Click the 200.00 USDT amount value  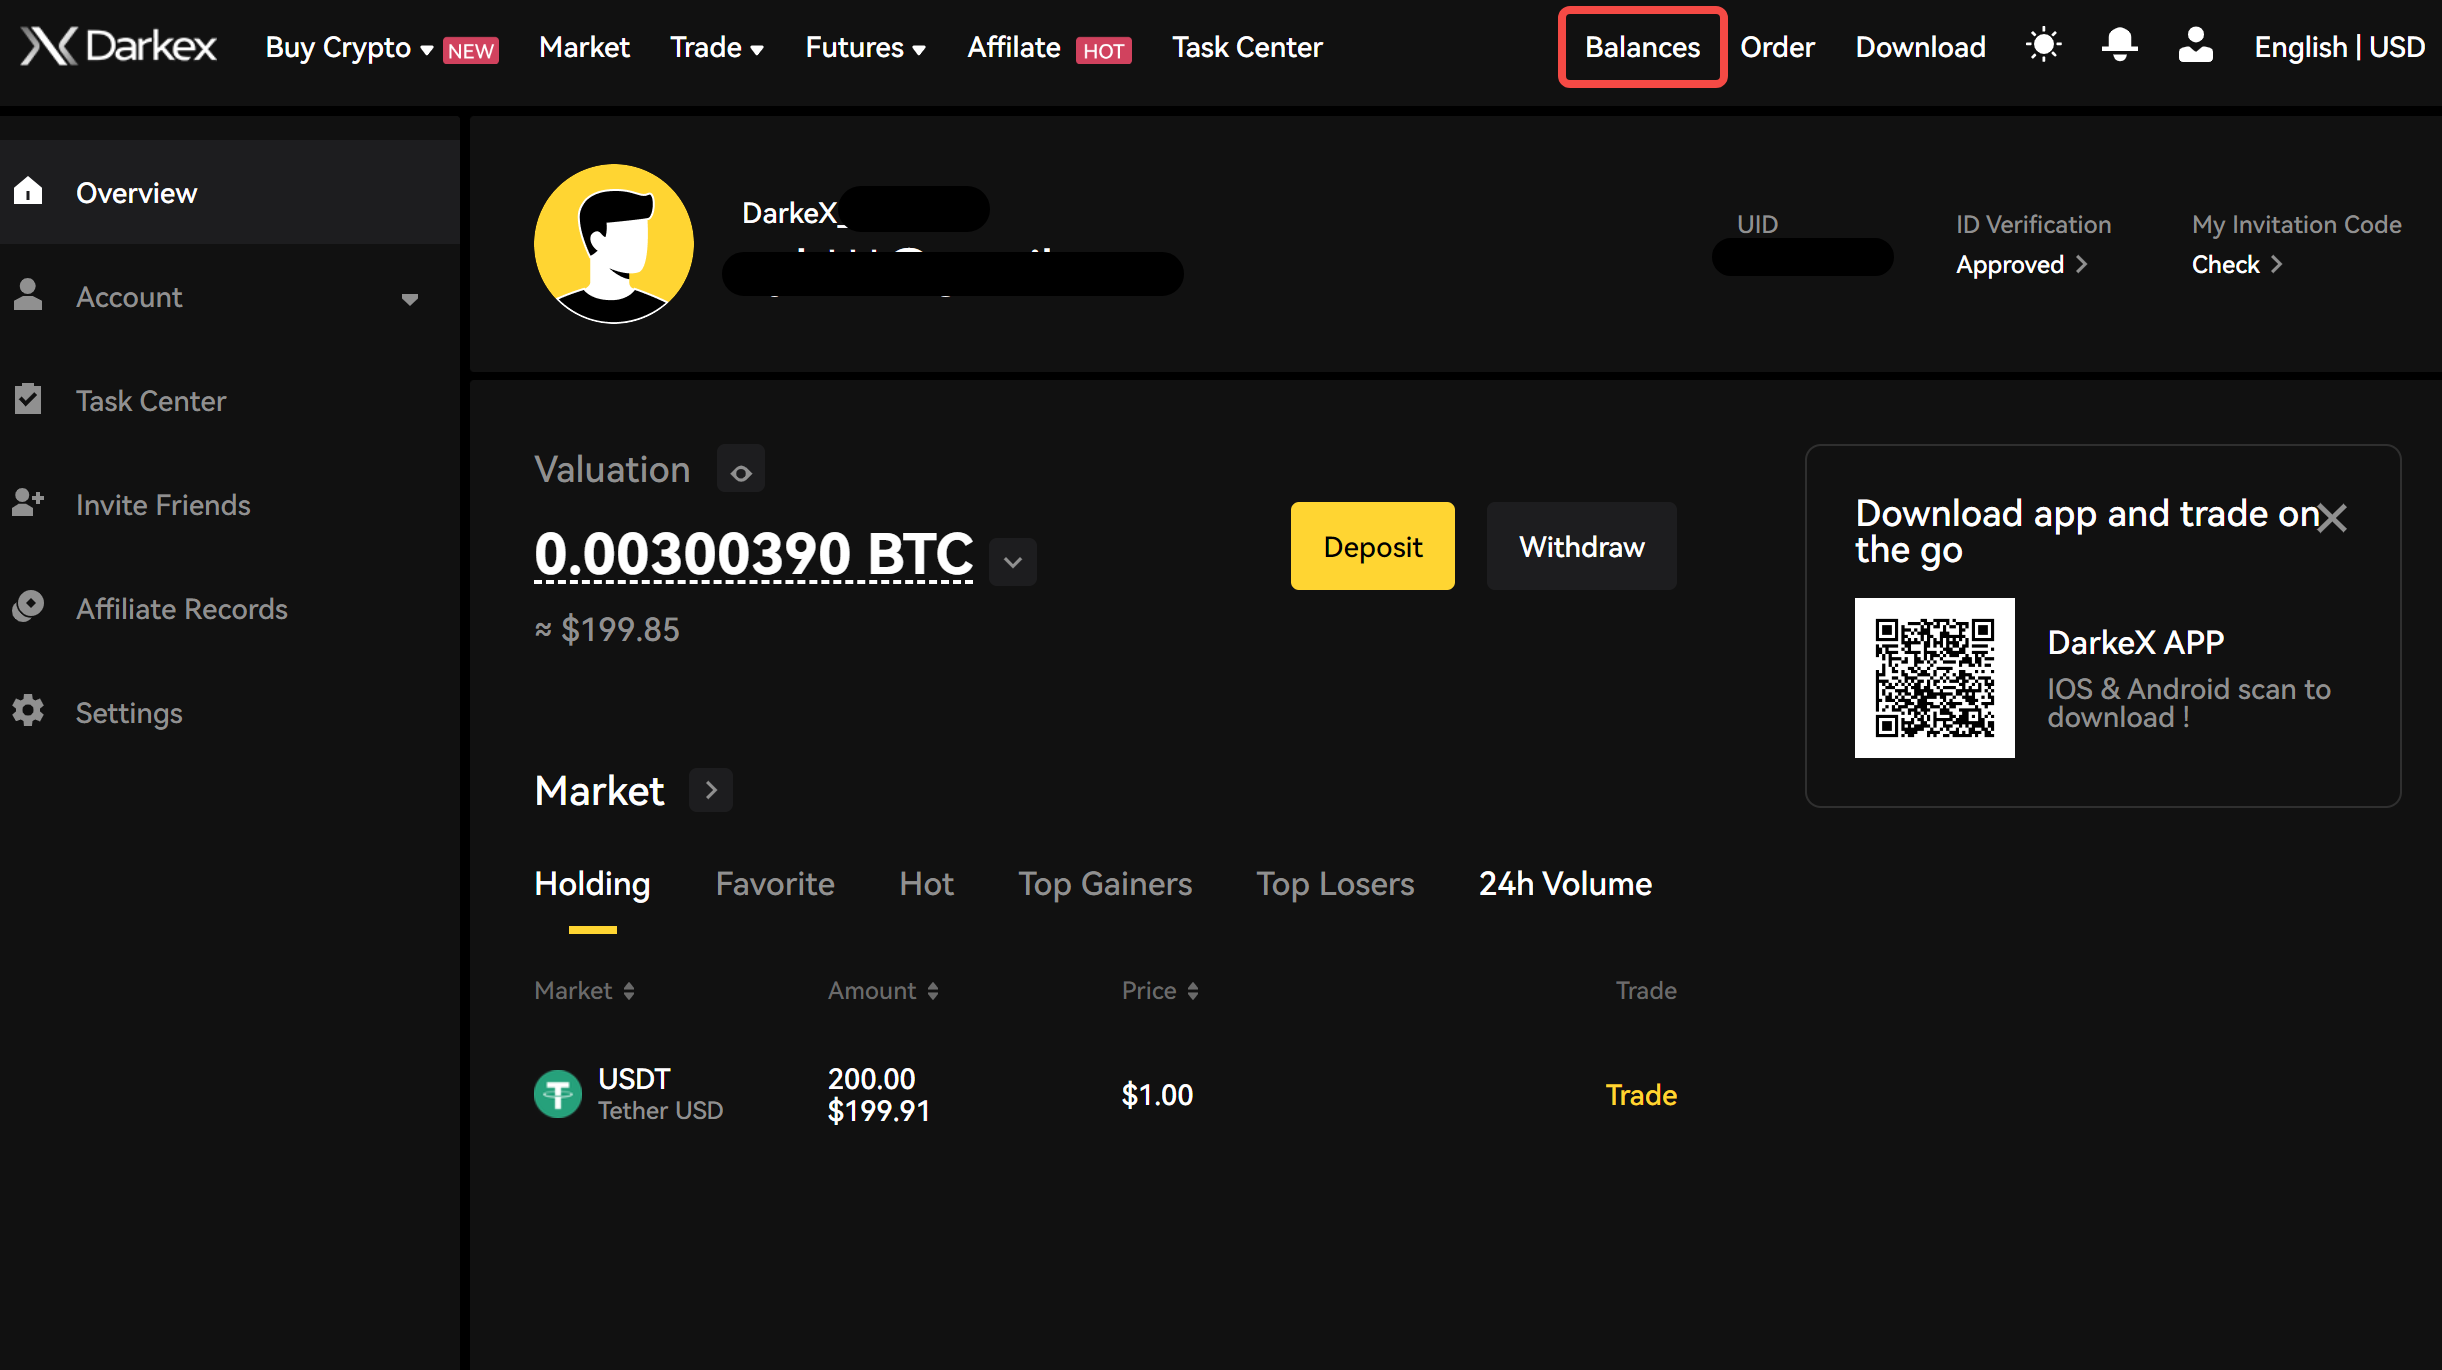[x=871, y=1078]
